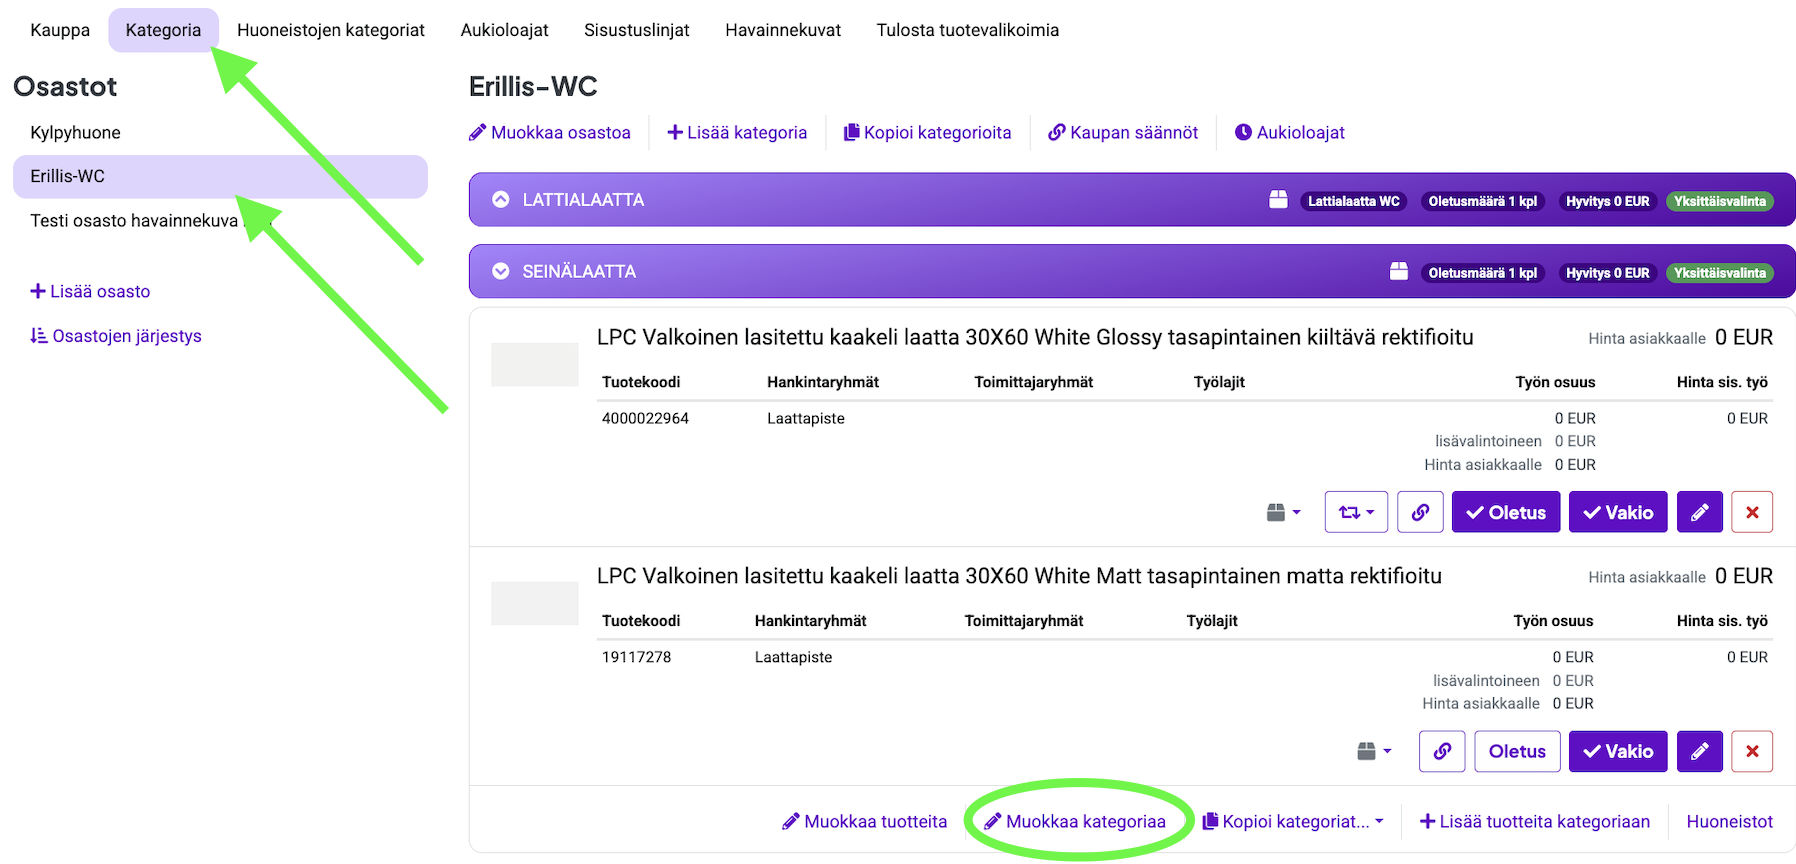
Task: Toggle Oletus off for White Glossy tile
Action: click(1505, 512)
